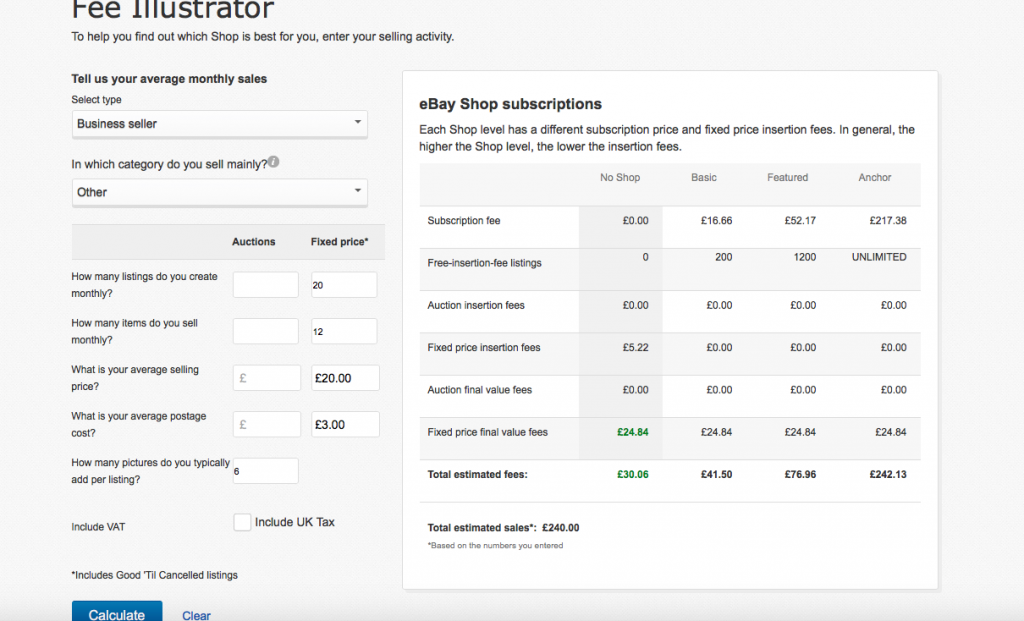Focus the Fixed price listings created field showing 20
The height and width of the screenshot is (621, 1024).
(344, 285)
